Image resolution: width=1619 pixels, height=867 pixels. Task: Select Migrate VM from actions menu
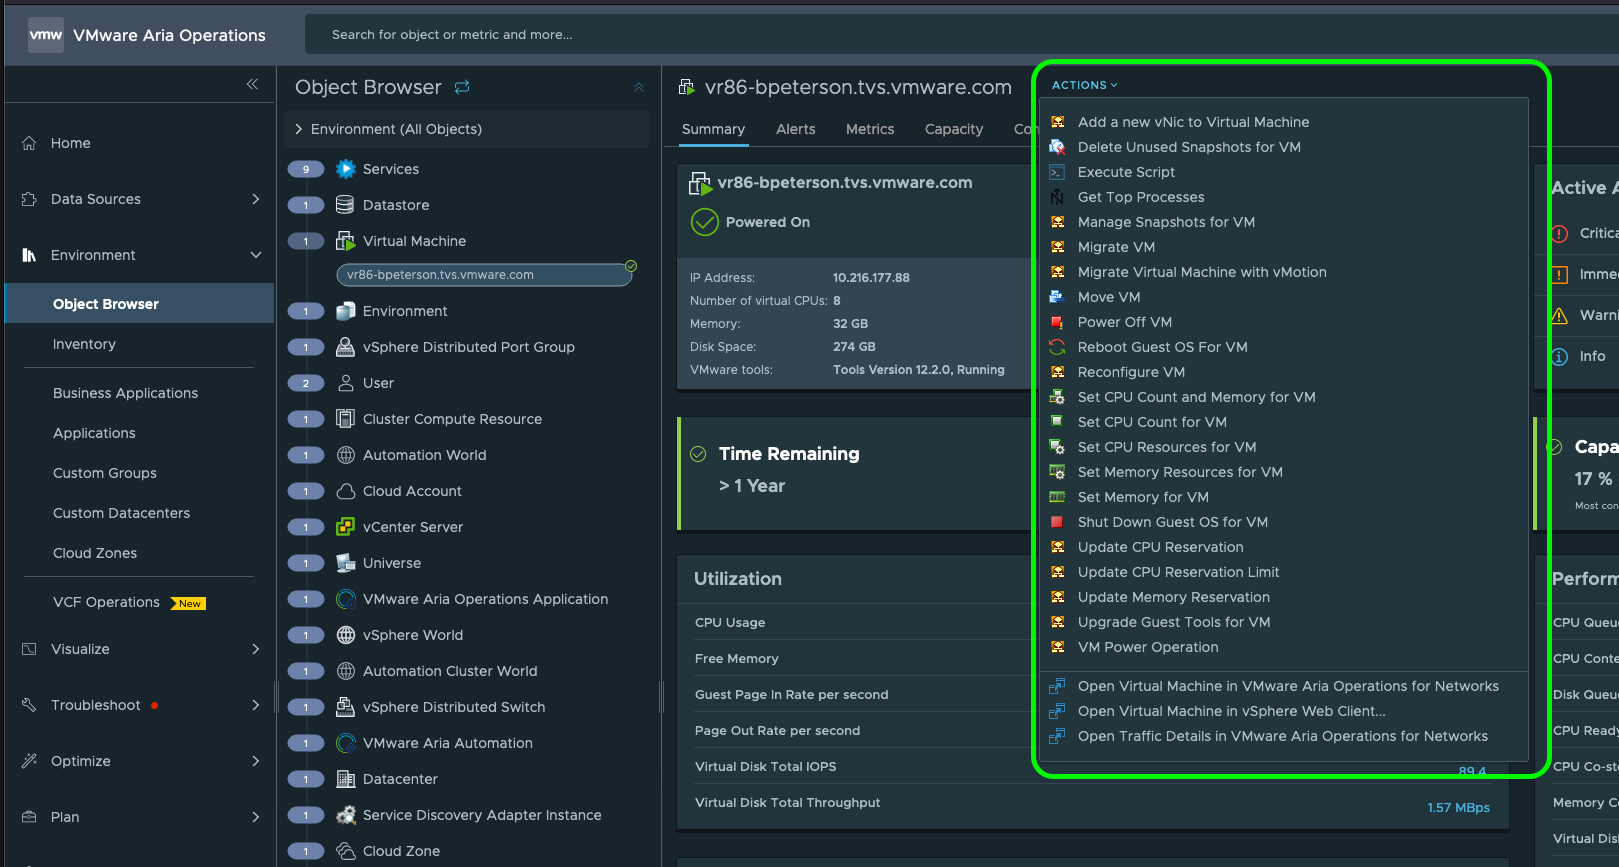(x=1116, y=247)
